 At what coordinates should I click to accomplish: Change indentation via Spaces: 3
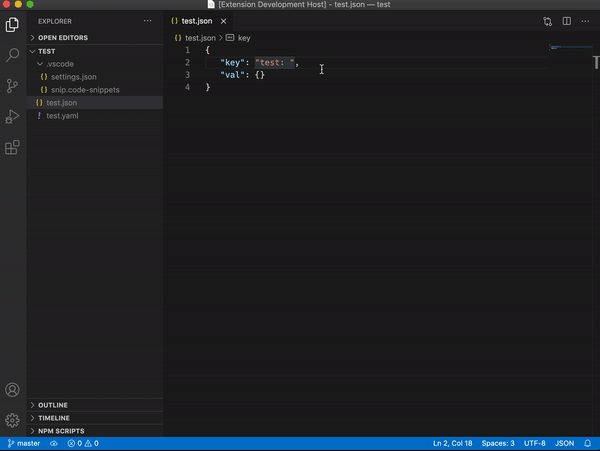[498, 443]
